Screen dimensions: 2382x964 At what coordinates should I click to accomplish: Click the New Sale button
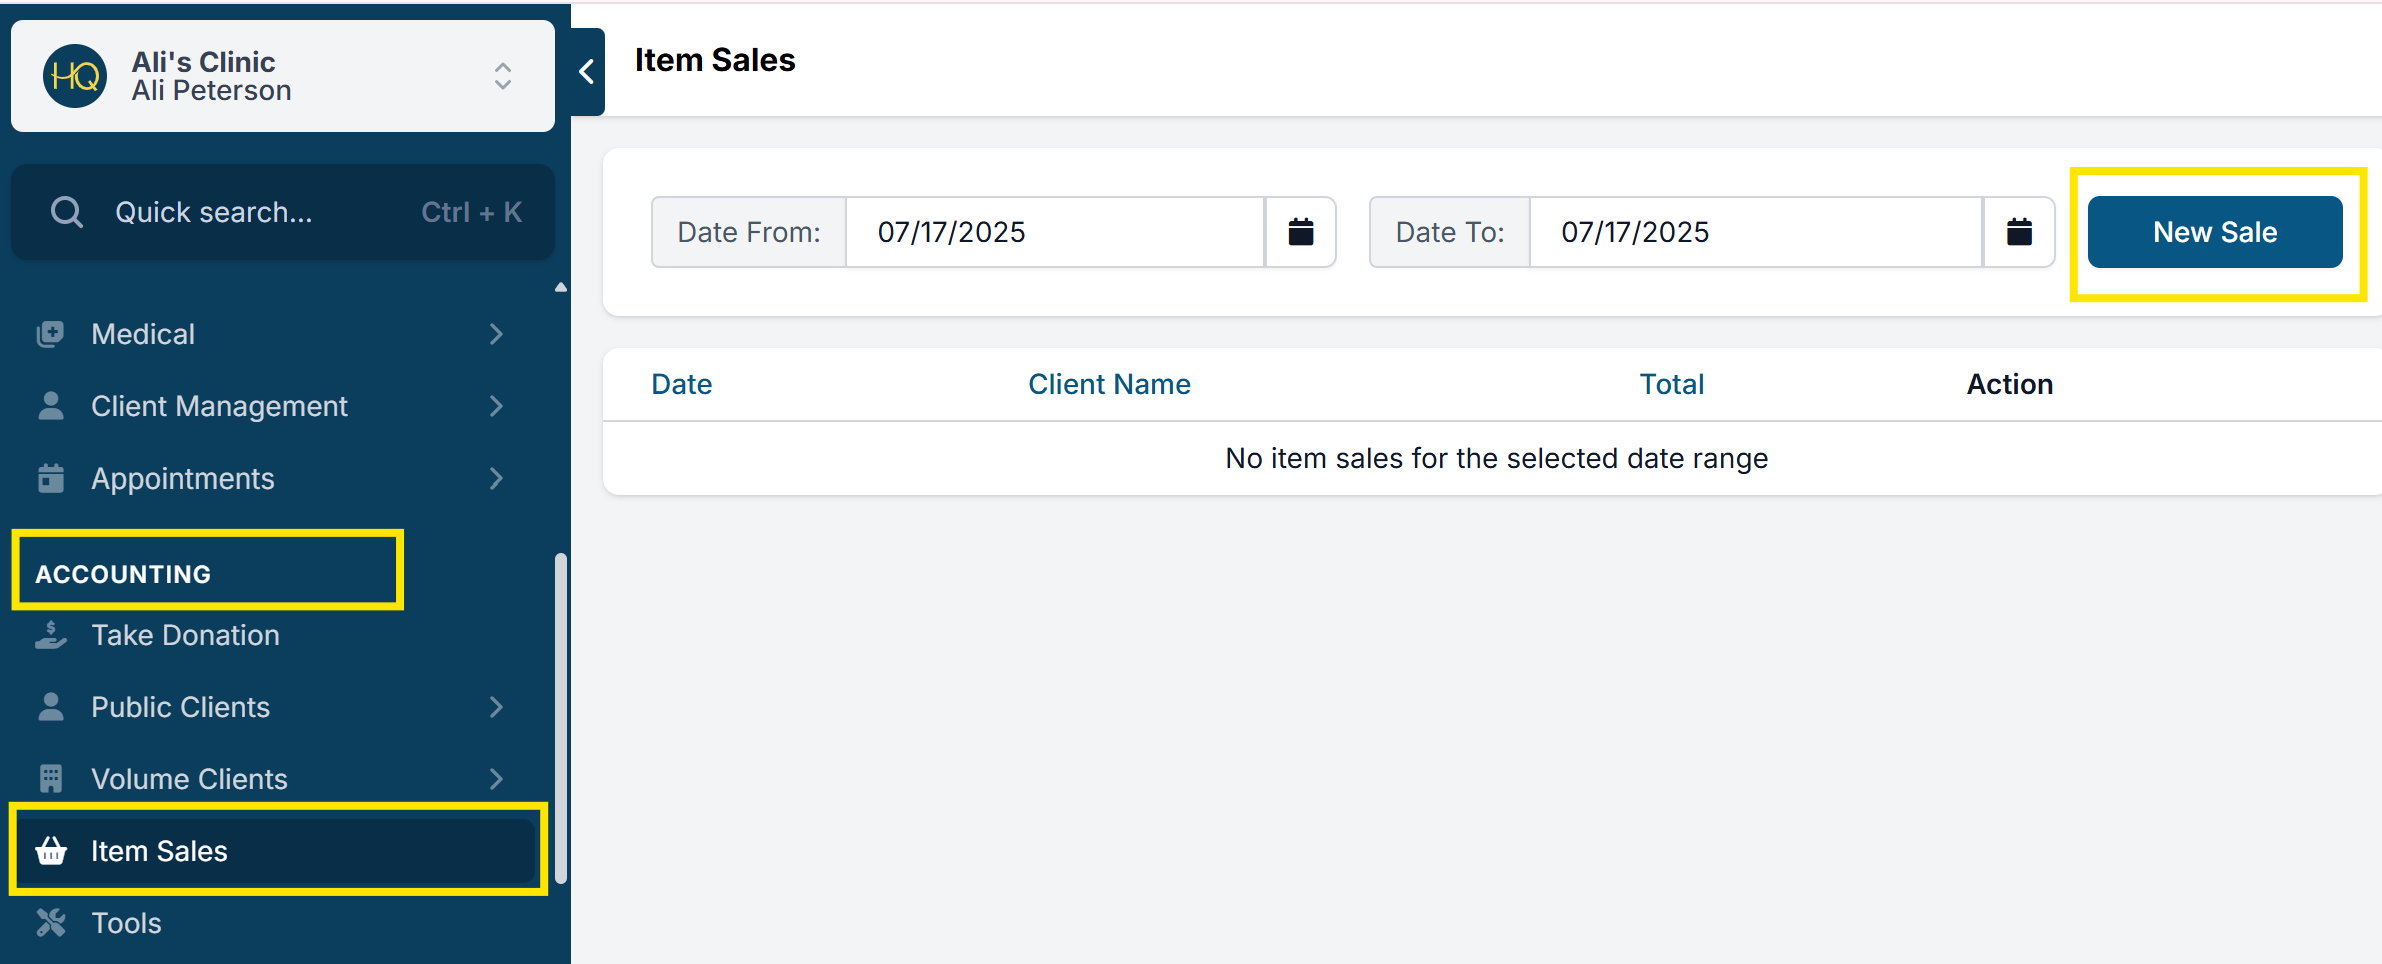(2214, 232)
